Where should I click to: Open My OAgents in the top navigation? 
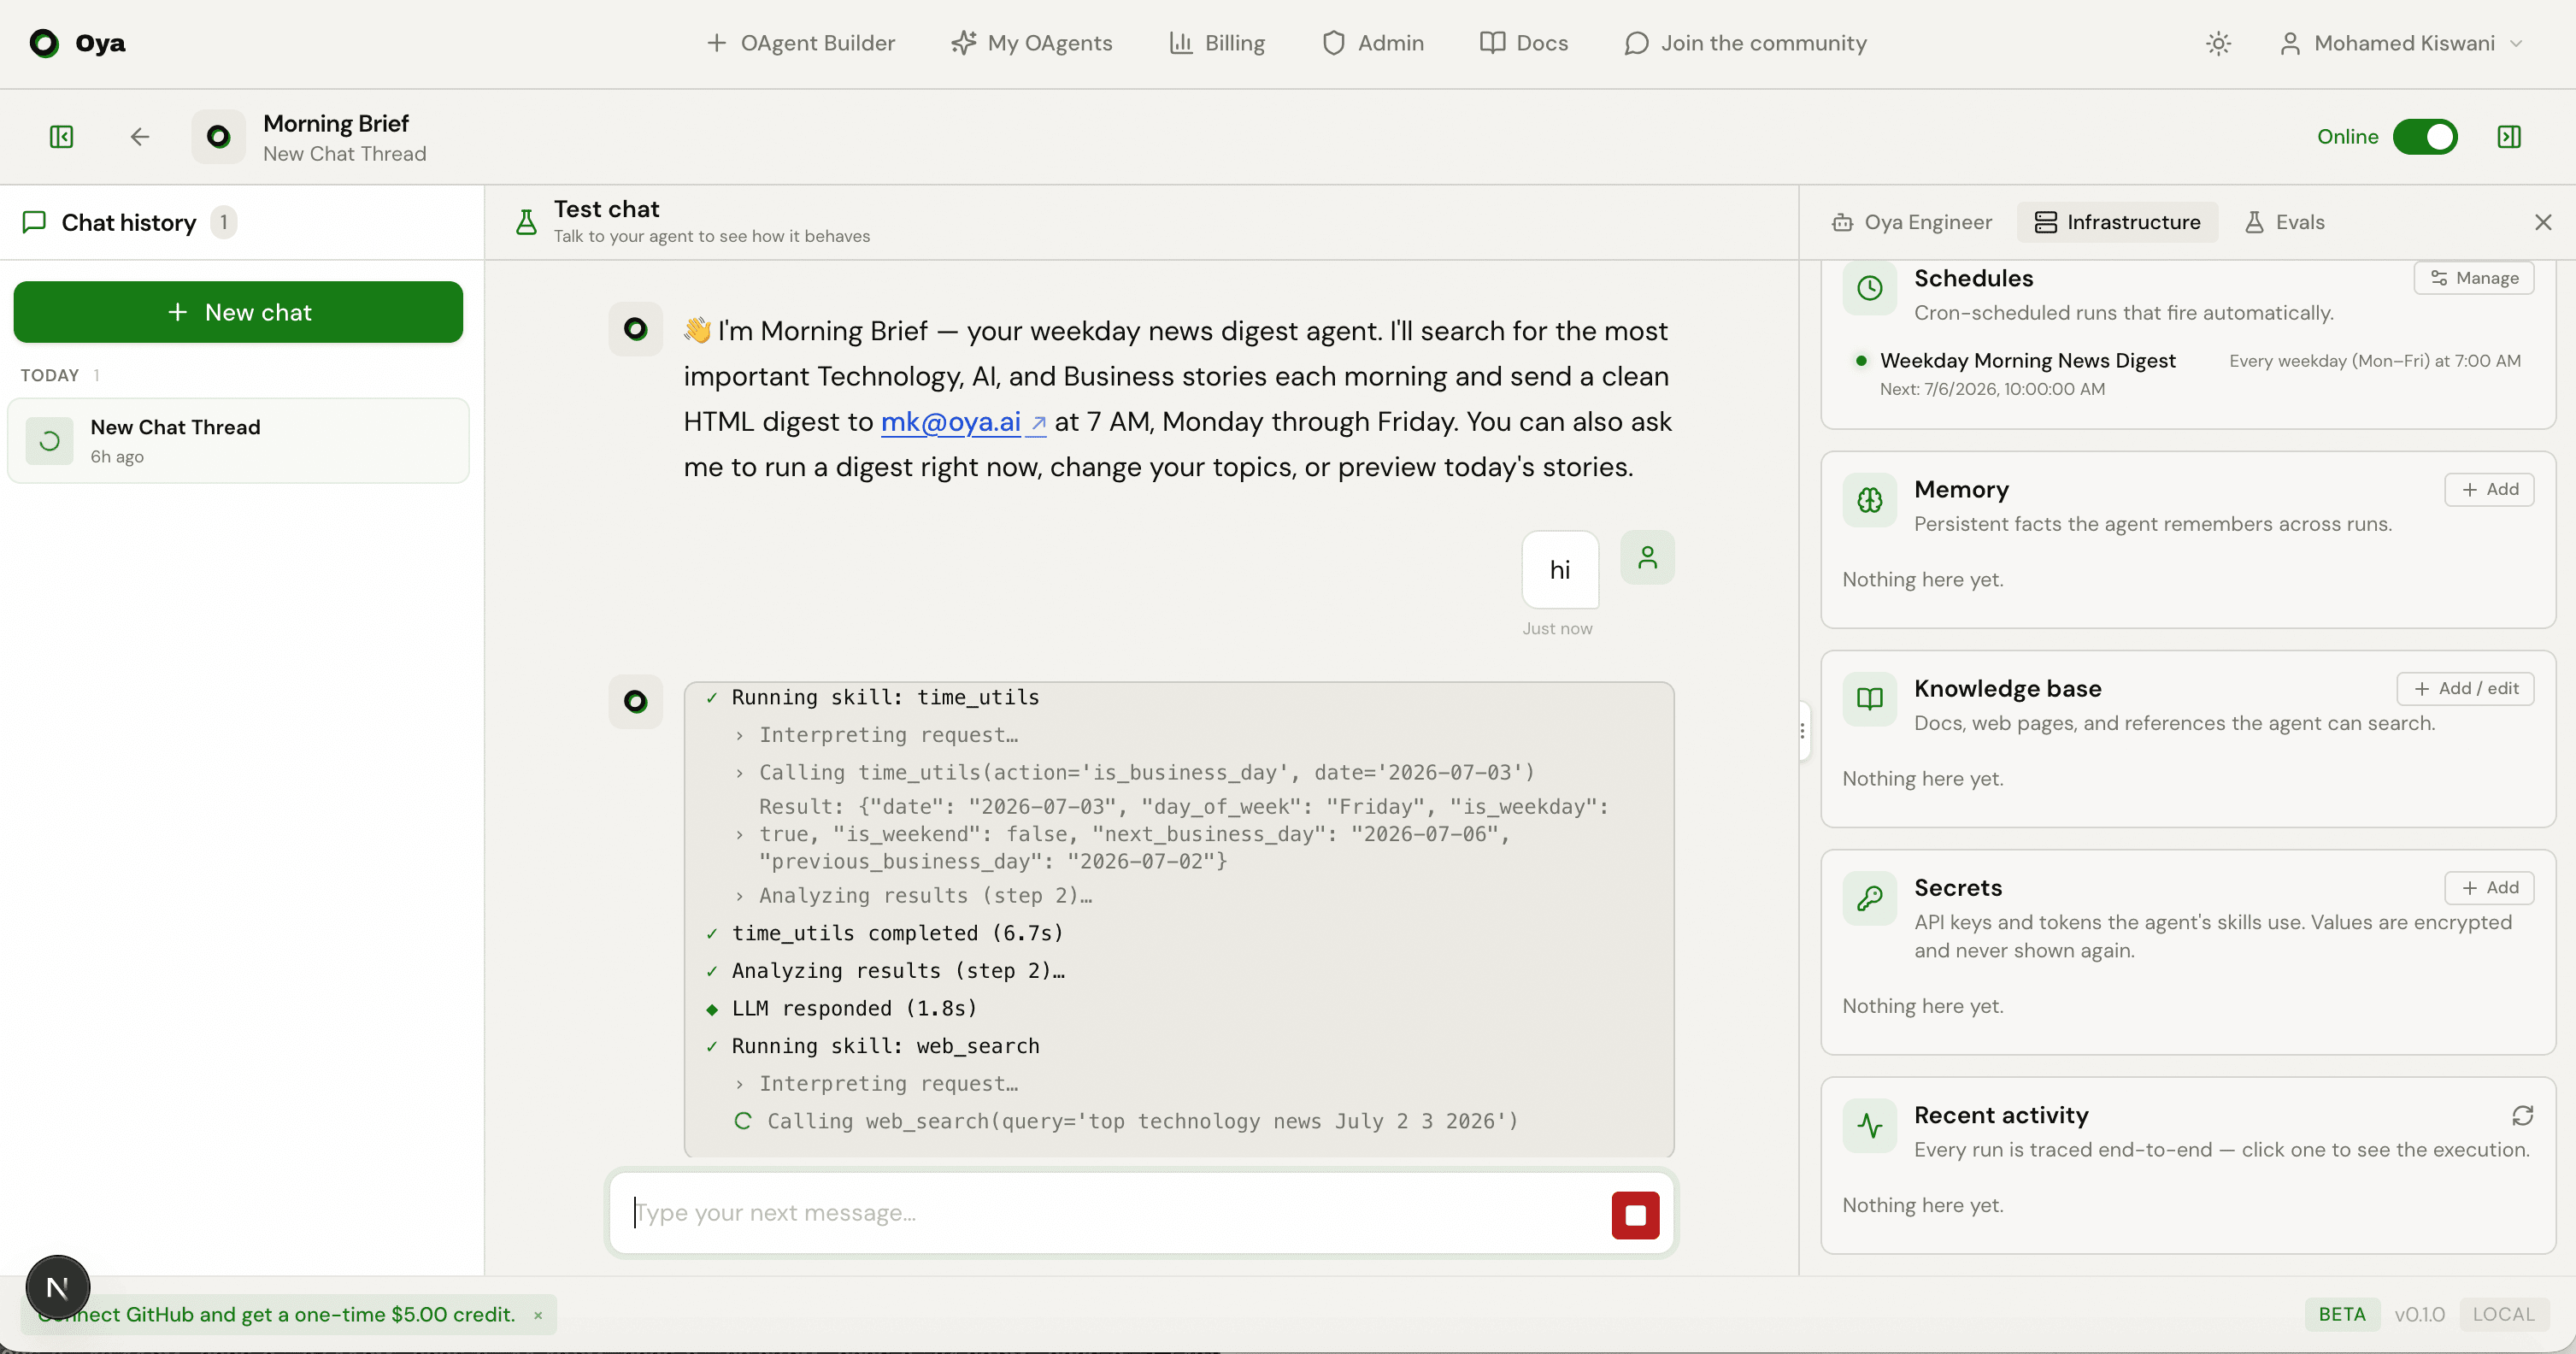pos(1031,43)
